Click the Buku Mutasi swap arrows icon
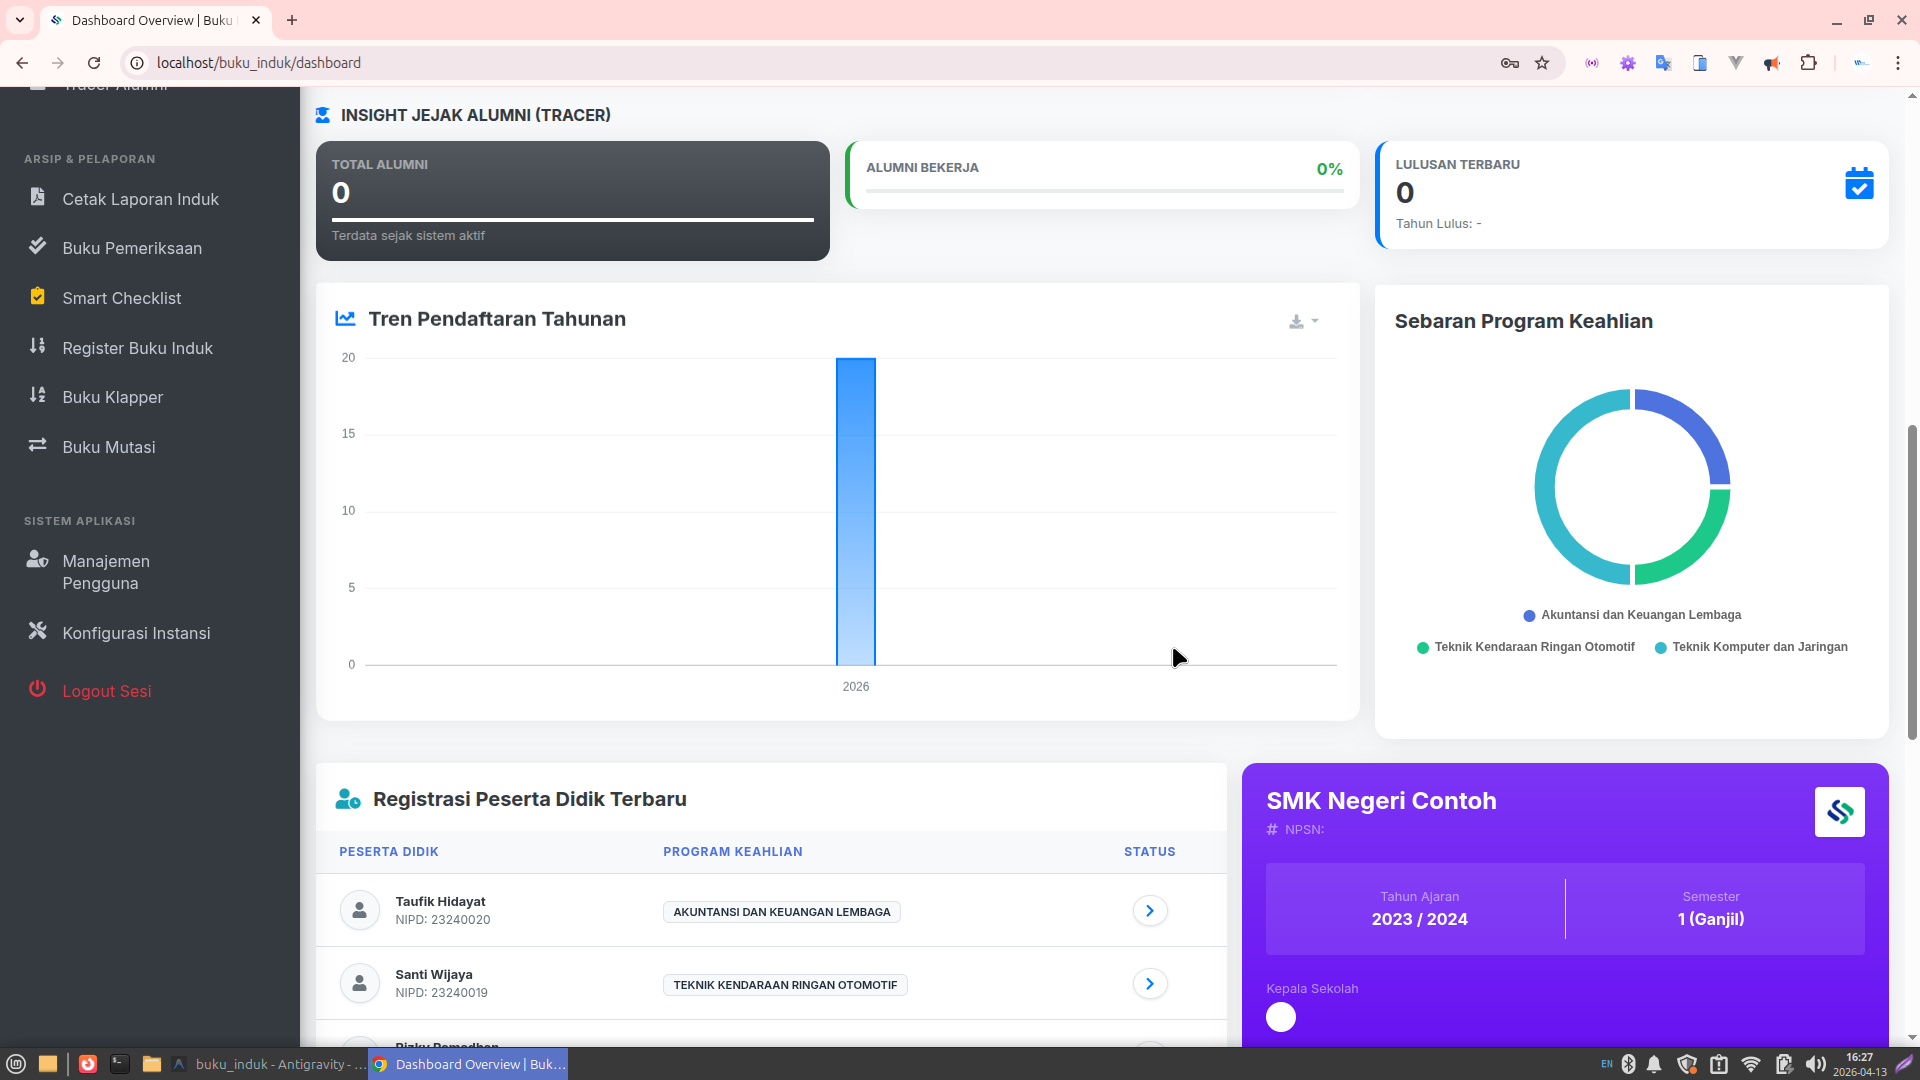 click(x=37, y=445)
